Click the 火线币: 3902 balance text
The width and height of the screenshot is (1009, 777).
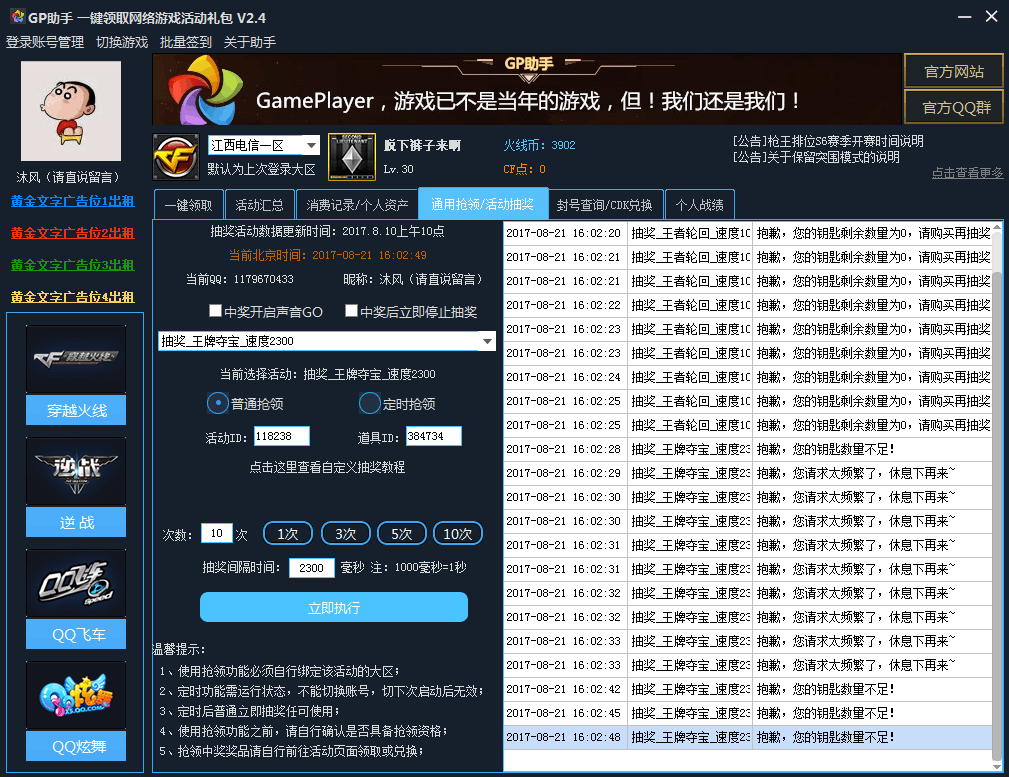pos(539,145)
